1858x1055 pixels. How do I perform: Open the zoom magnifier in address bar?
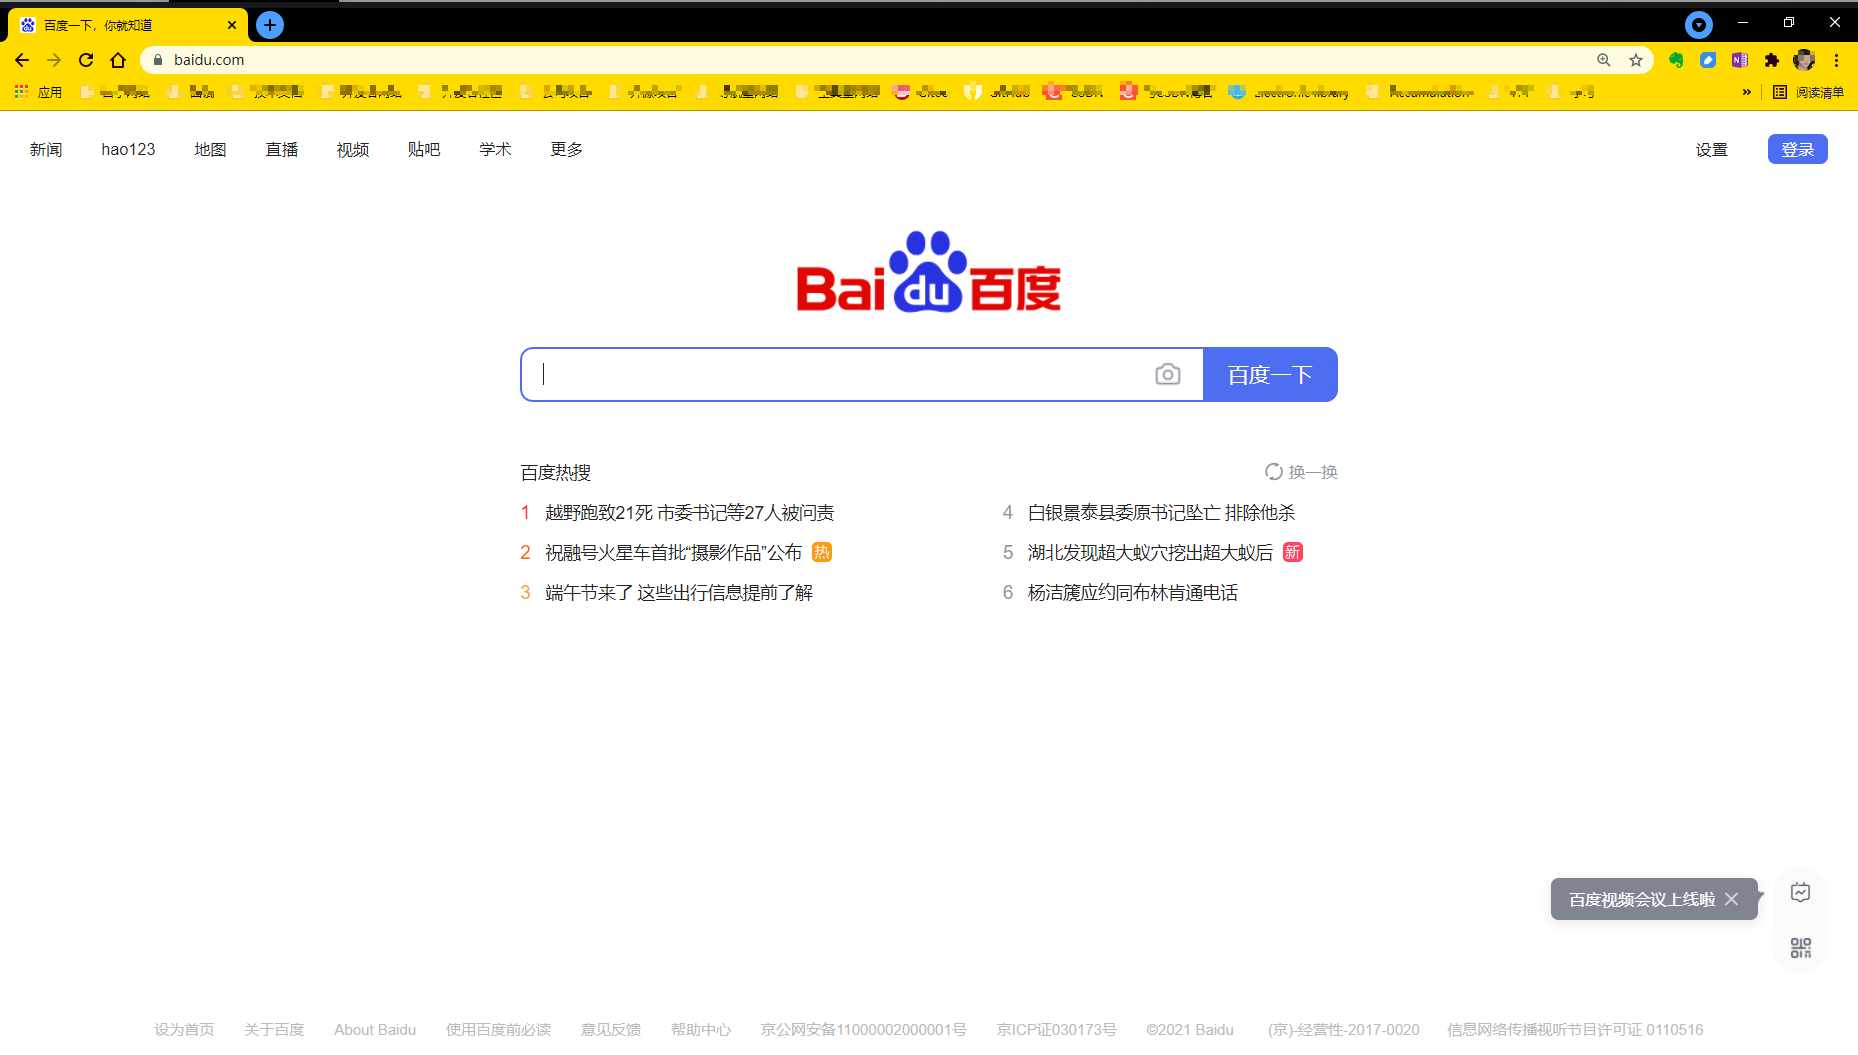(1604, 60)
